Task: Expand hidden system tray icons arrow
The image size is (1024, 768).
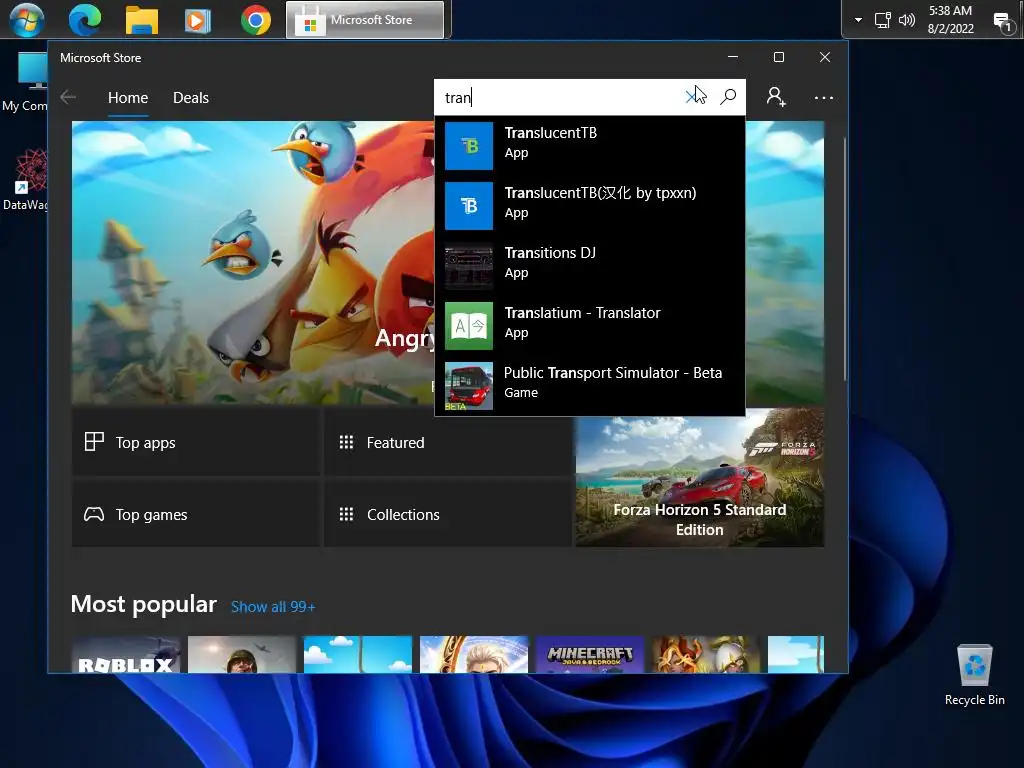Action: pos(858,20)
